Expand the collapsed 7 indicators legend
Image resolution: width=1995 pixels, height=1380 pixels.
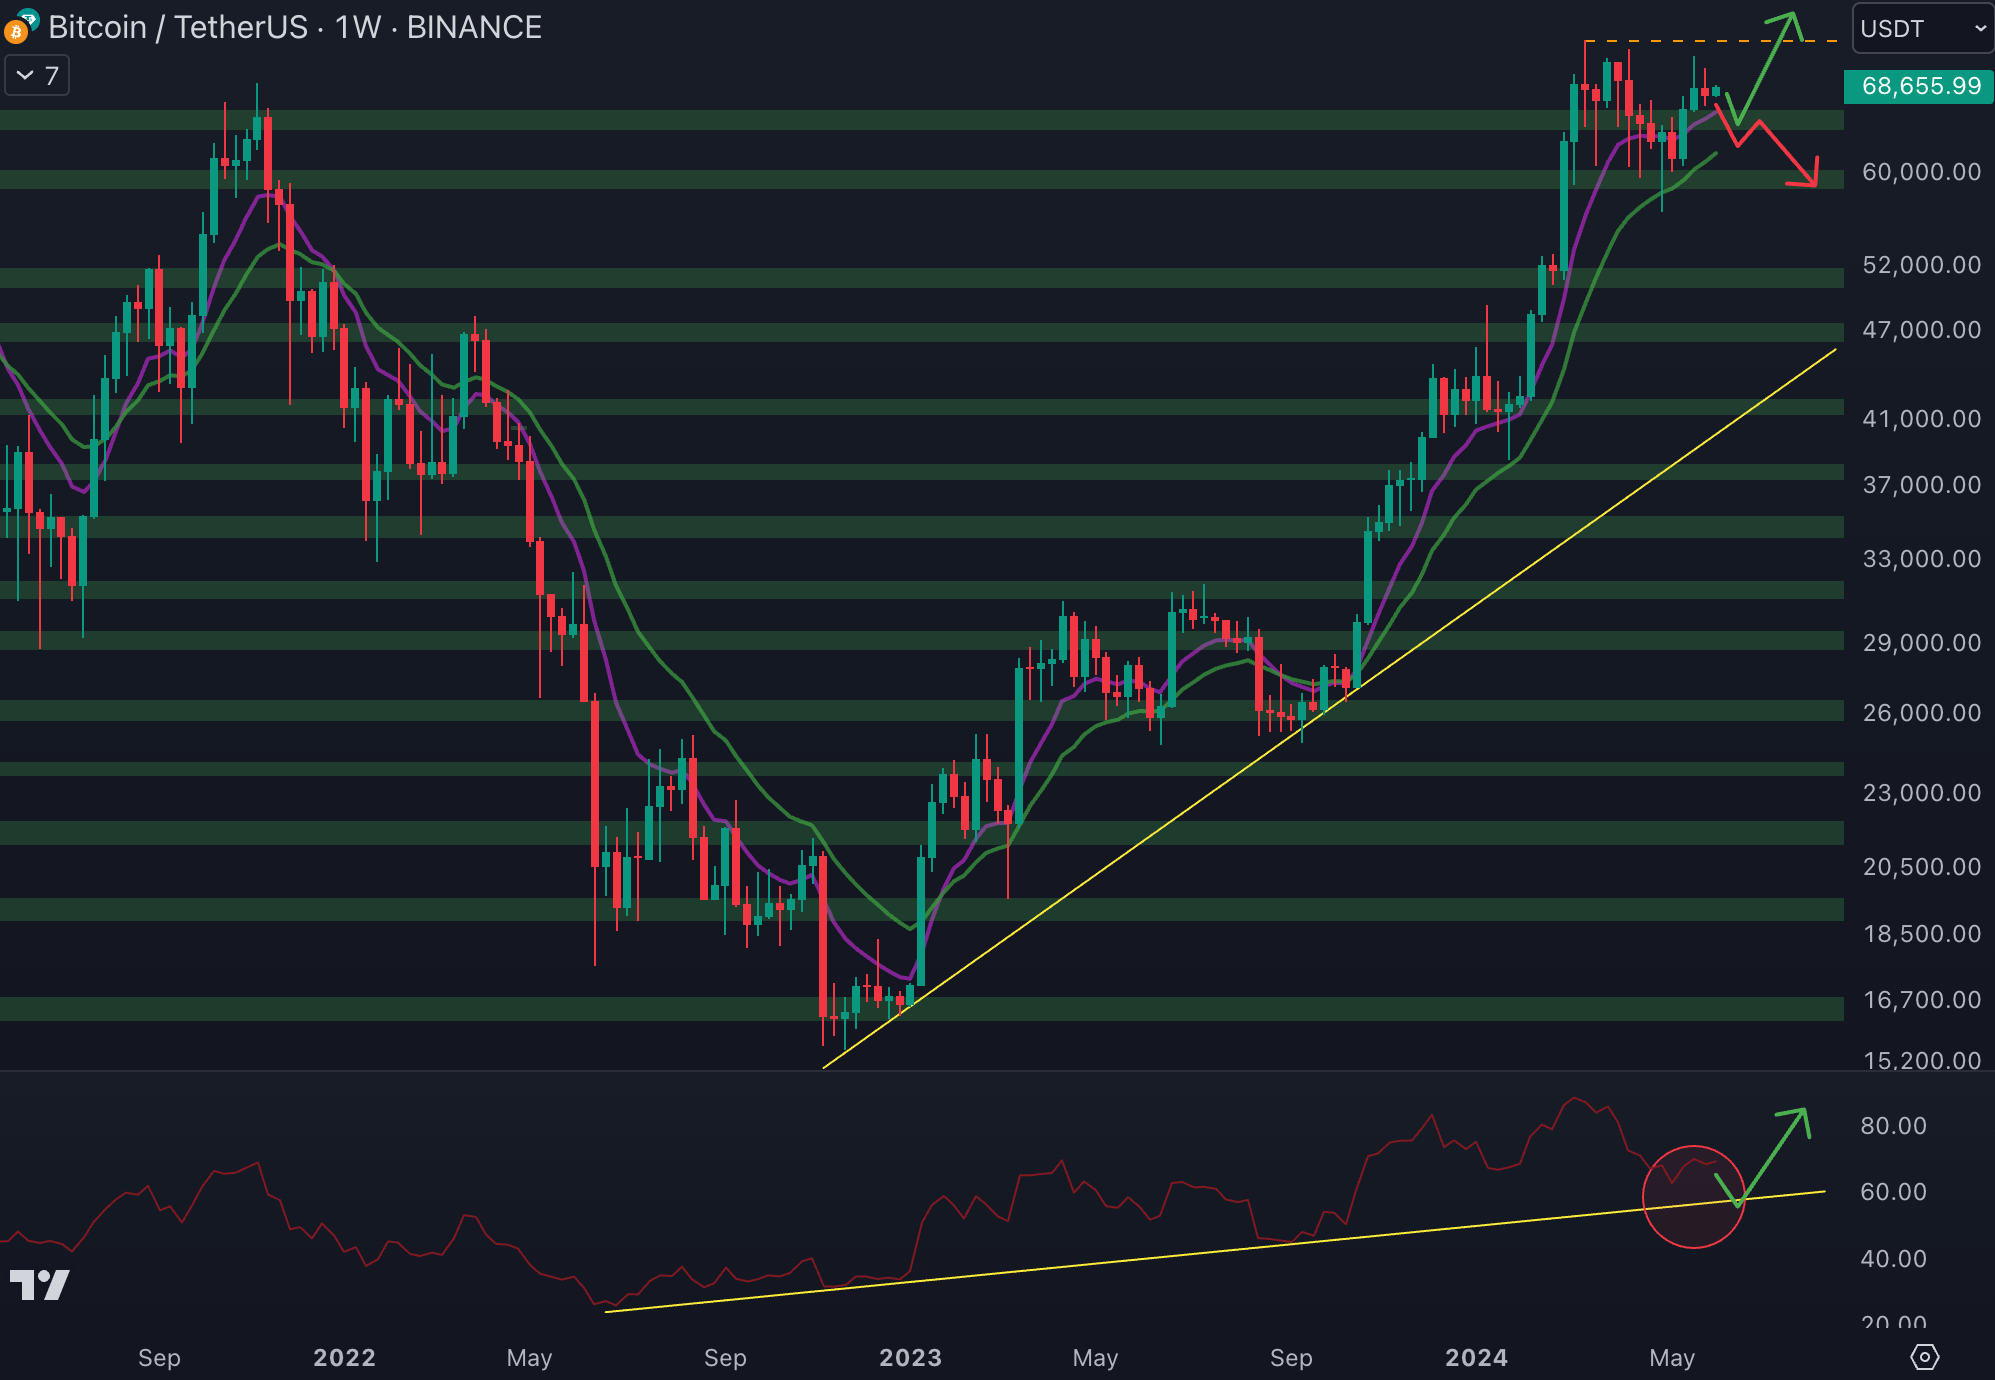[x=37, y=76]
